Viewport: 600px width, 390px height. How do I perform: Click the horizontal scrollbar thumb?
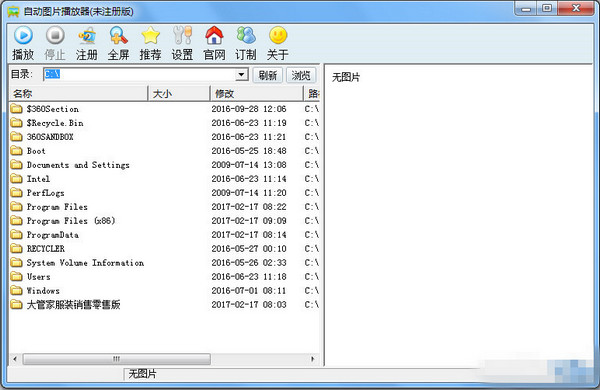(117, 359)
